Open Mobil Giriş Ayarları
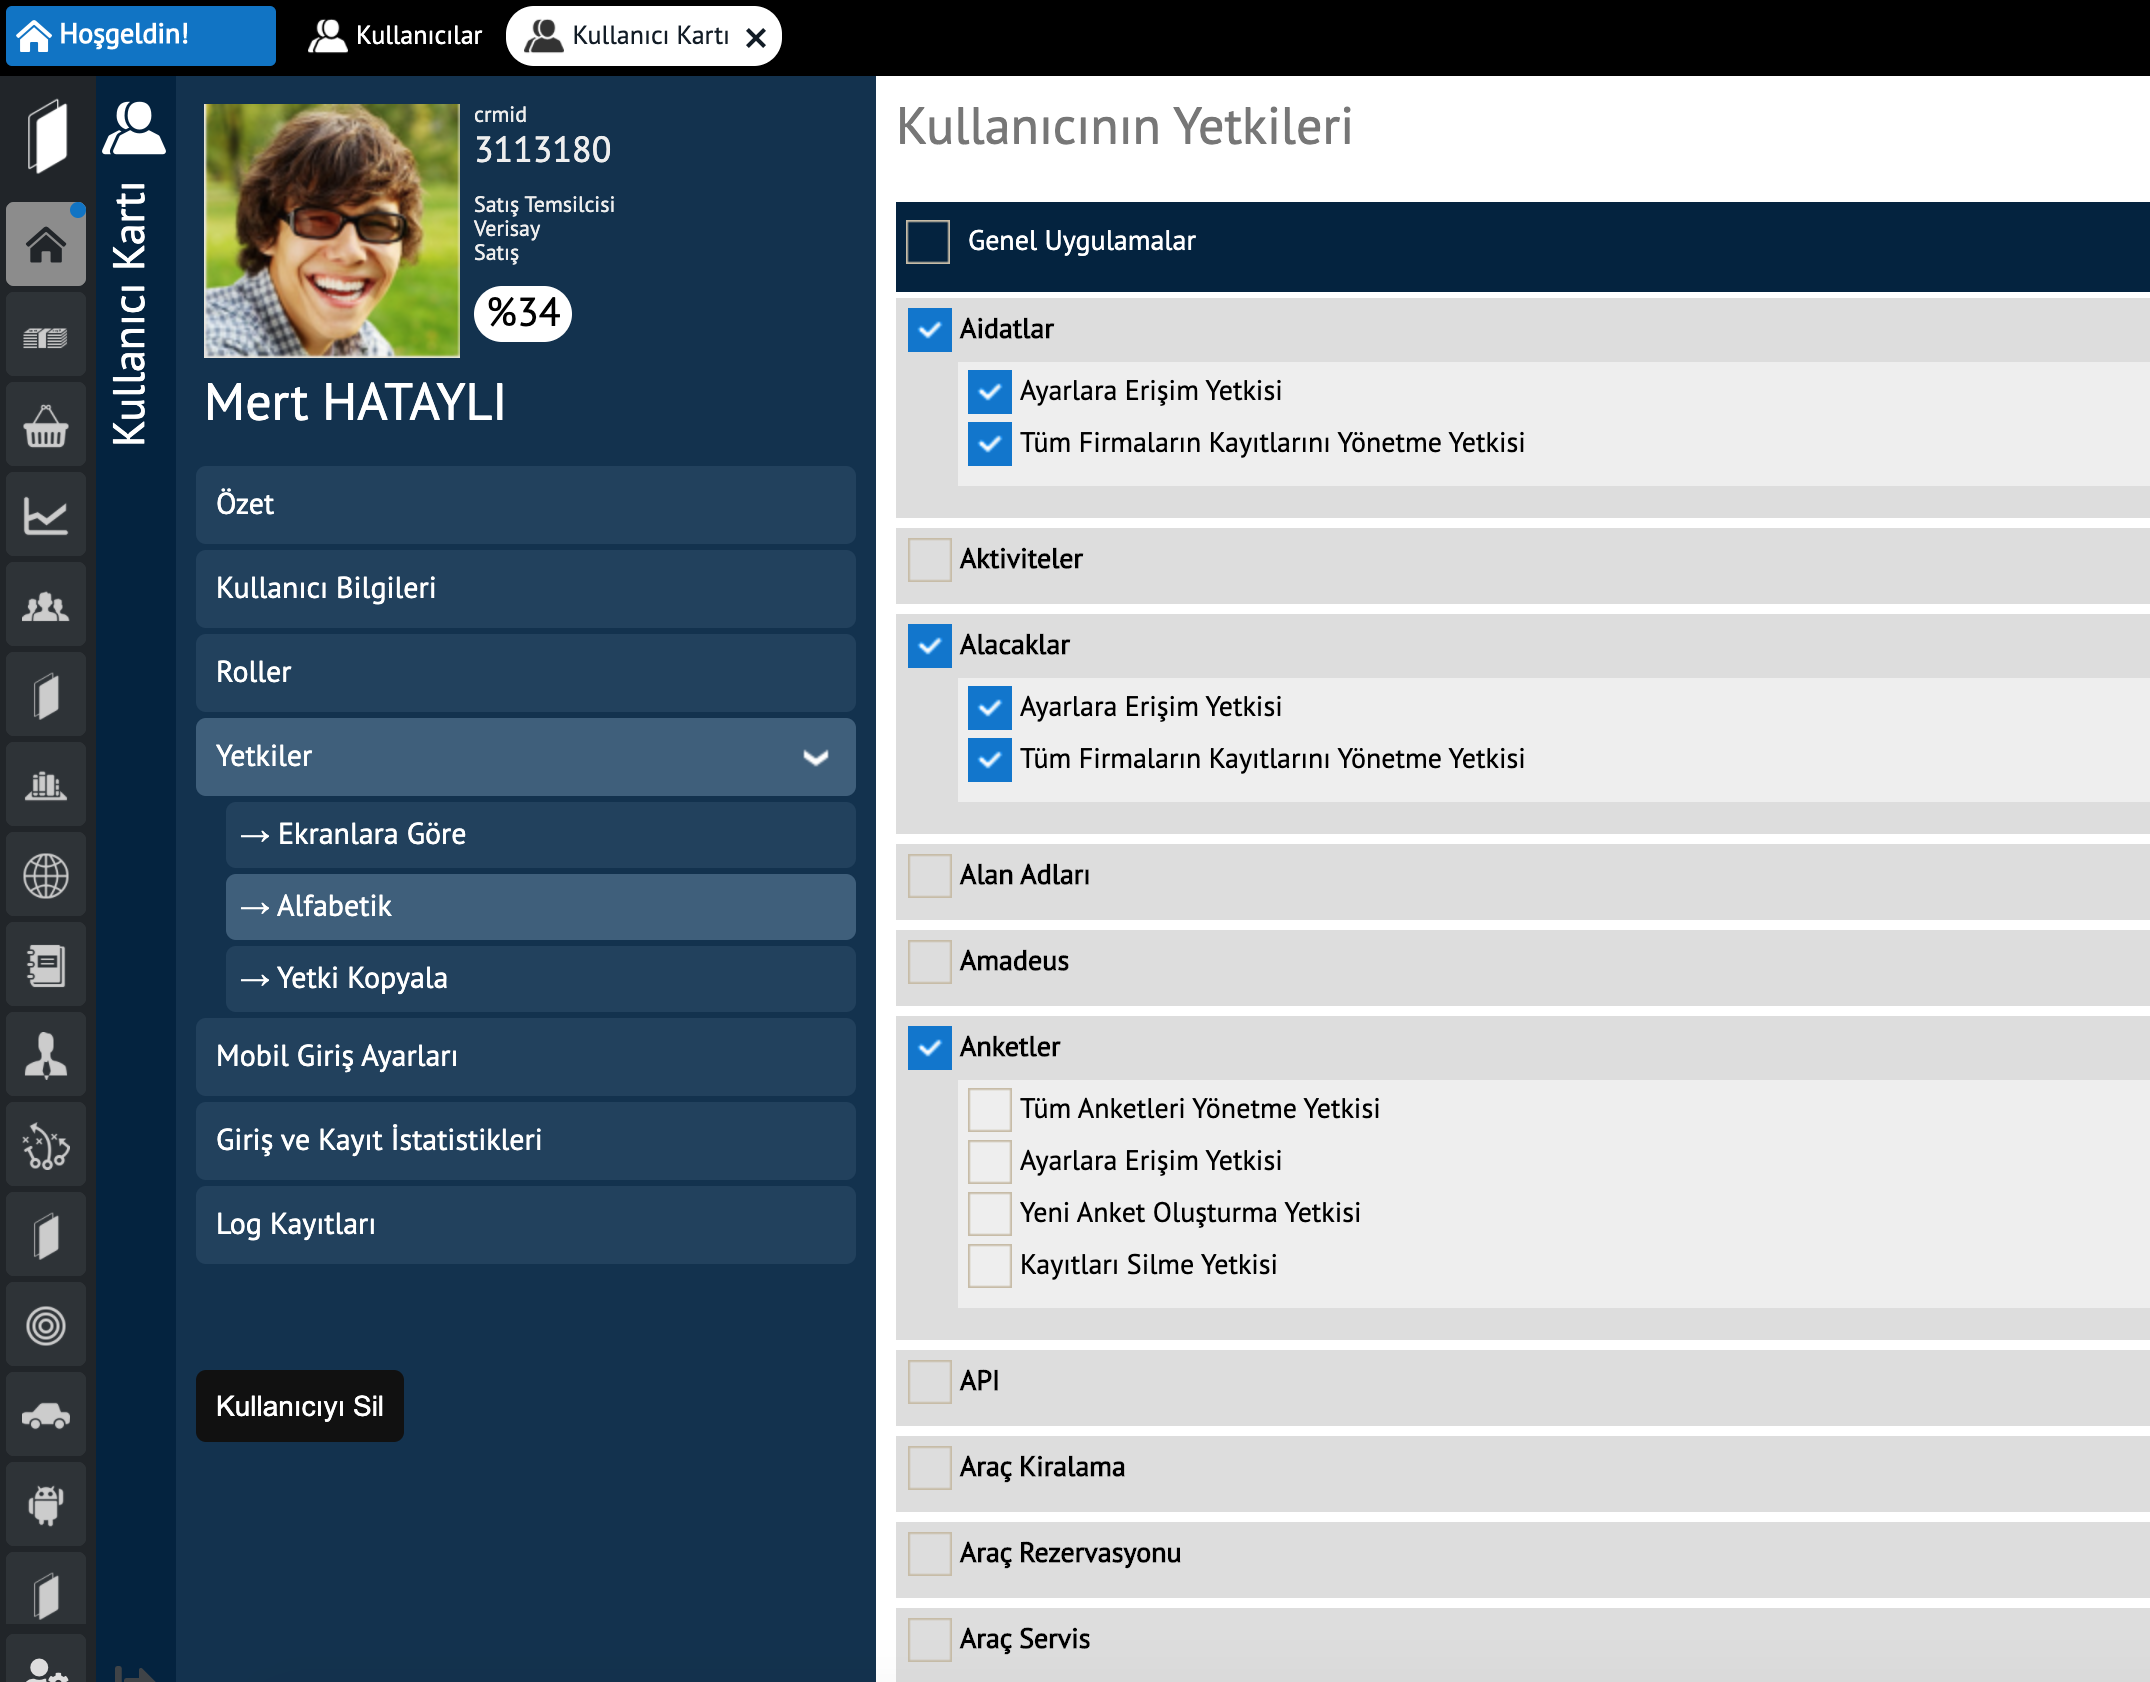 [x=526, y=1056]
